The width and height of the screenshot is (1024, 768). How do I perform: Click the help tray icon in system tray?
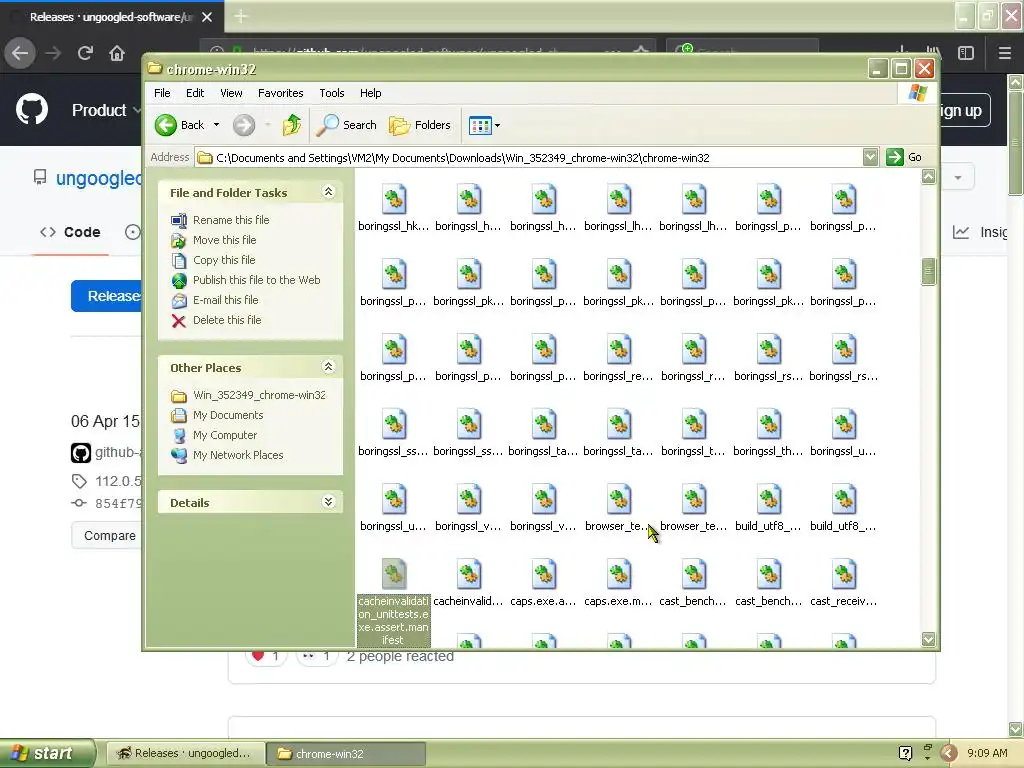pyautogui.click(x=905, y=753)
